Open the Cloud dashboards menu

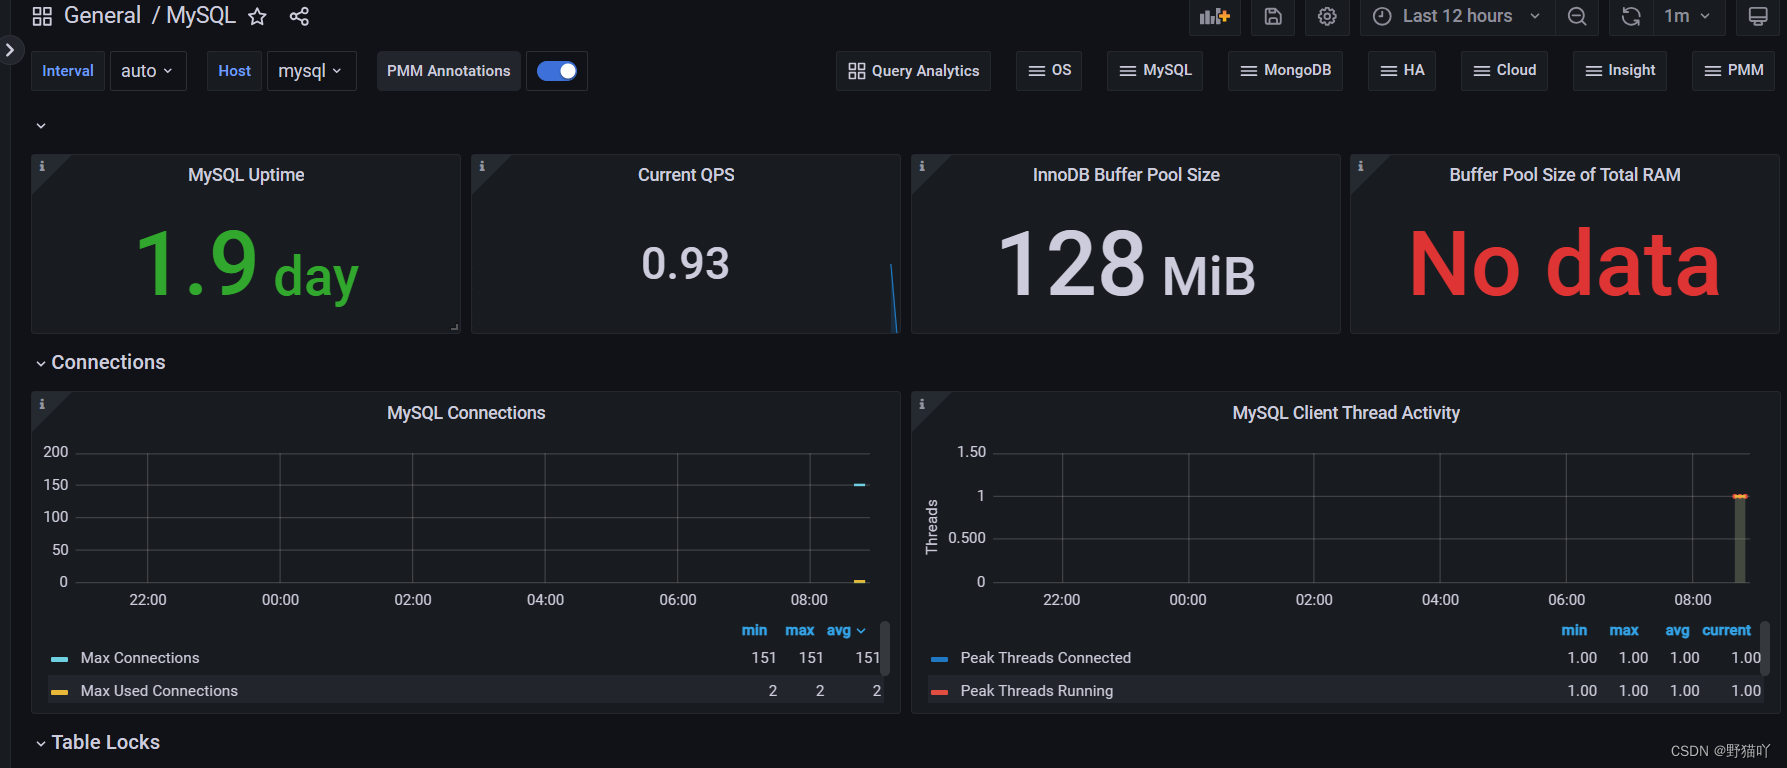pyautogui.click(x=1504, y=71)
